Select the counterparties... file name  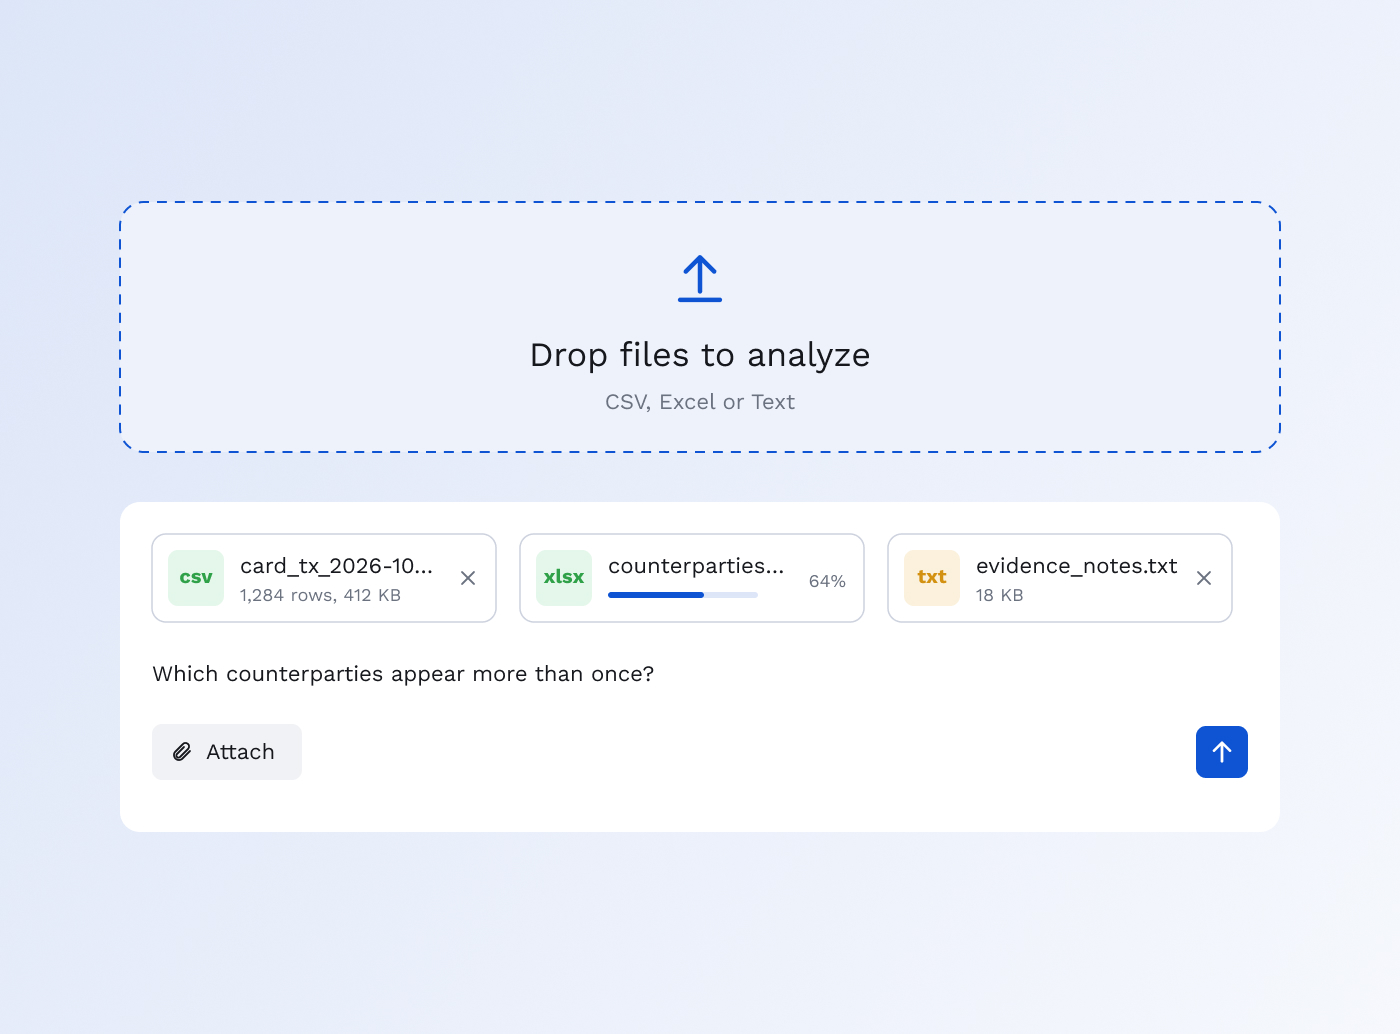tap(696, 566)
